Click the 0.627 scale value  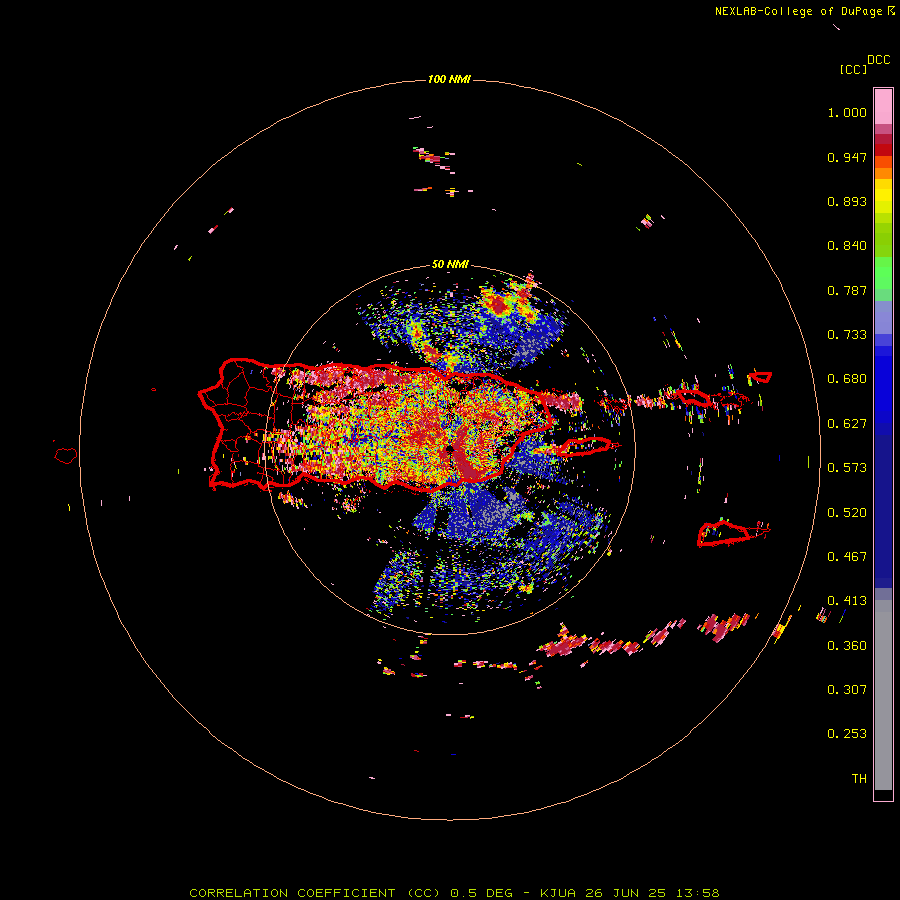coord(847,424)
